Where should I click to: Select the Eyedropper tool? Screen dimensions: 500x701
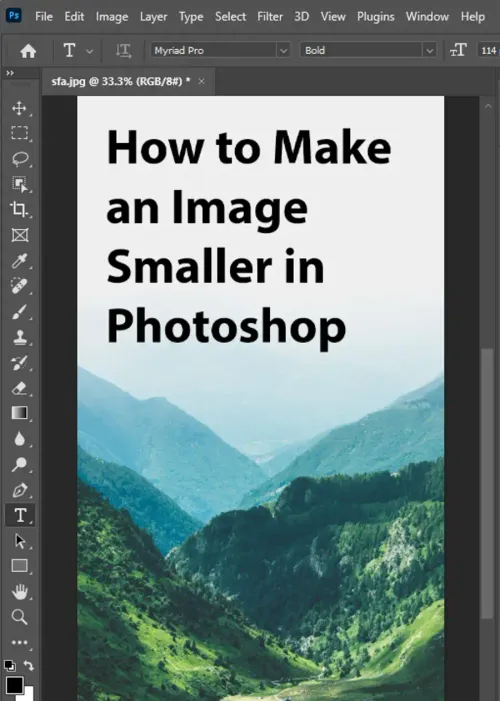tap(19, 261)
